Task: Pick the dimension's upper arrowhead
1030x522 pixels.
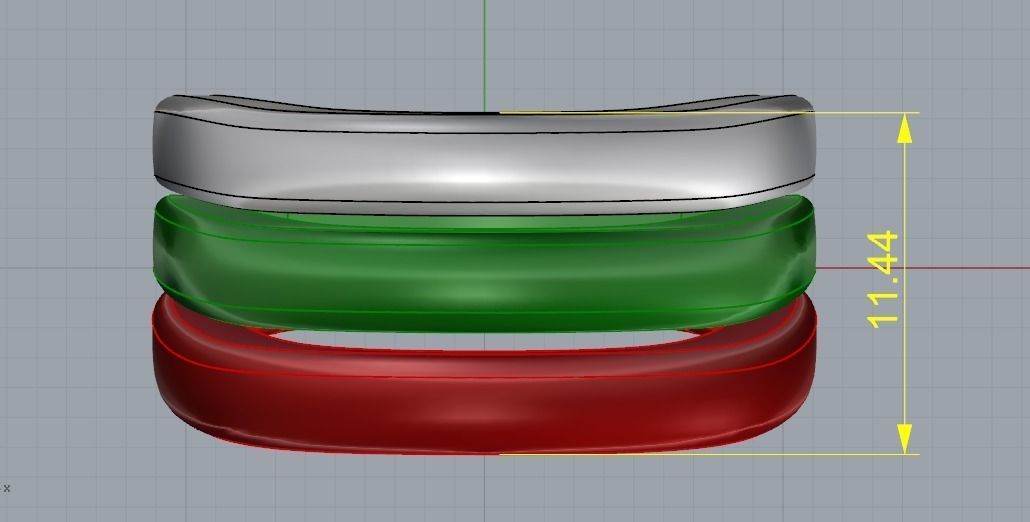Action: (x=905, y=127)
